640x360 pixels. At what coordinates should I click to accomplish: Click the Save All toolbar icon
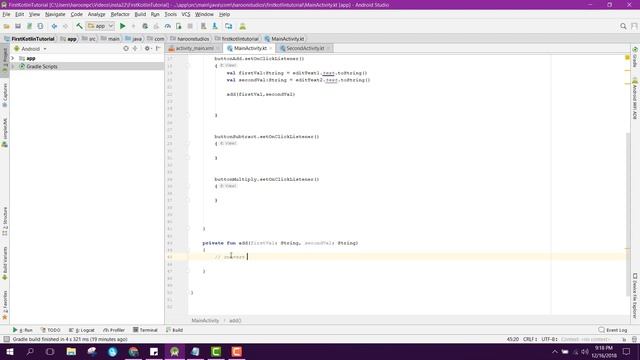[x=18, y=26]
